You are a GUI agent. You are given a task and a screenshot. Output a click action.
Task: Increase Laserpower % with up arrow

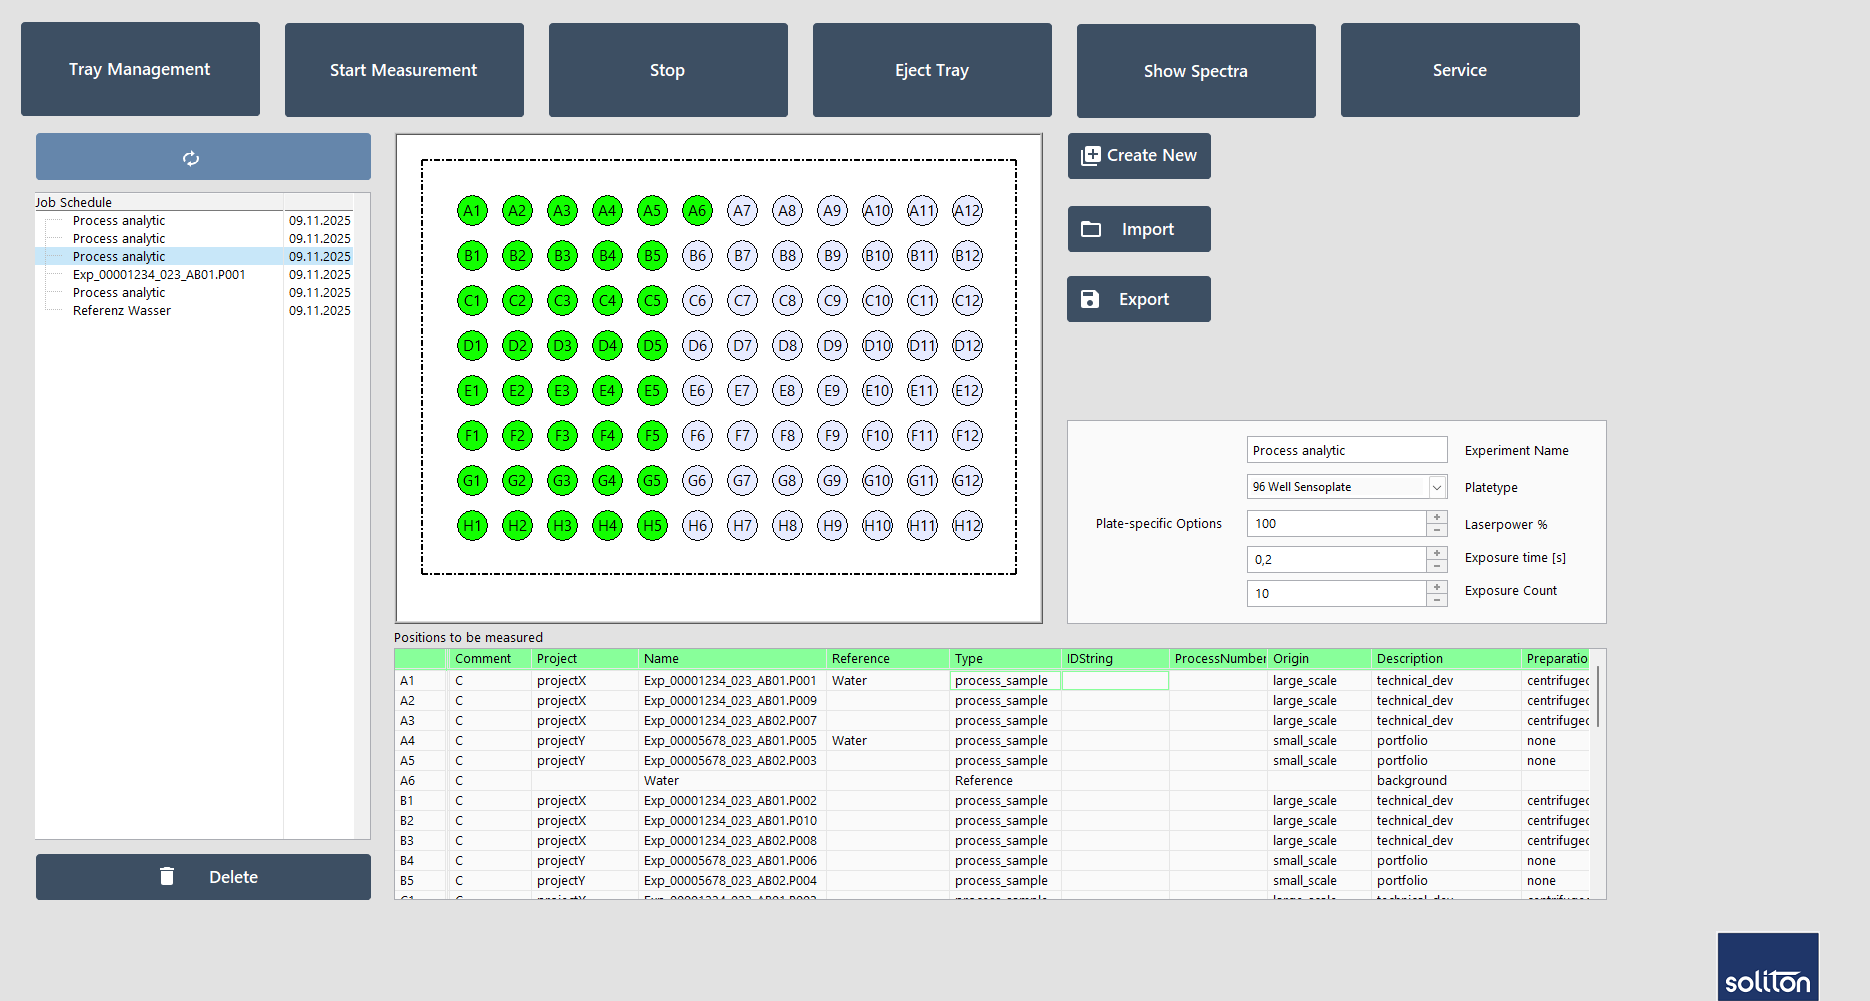(x=1437, y=518)
